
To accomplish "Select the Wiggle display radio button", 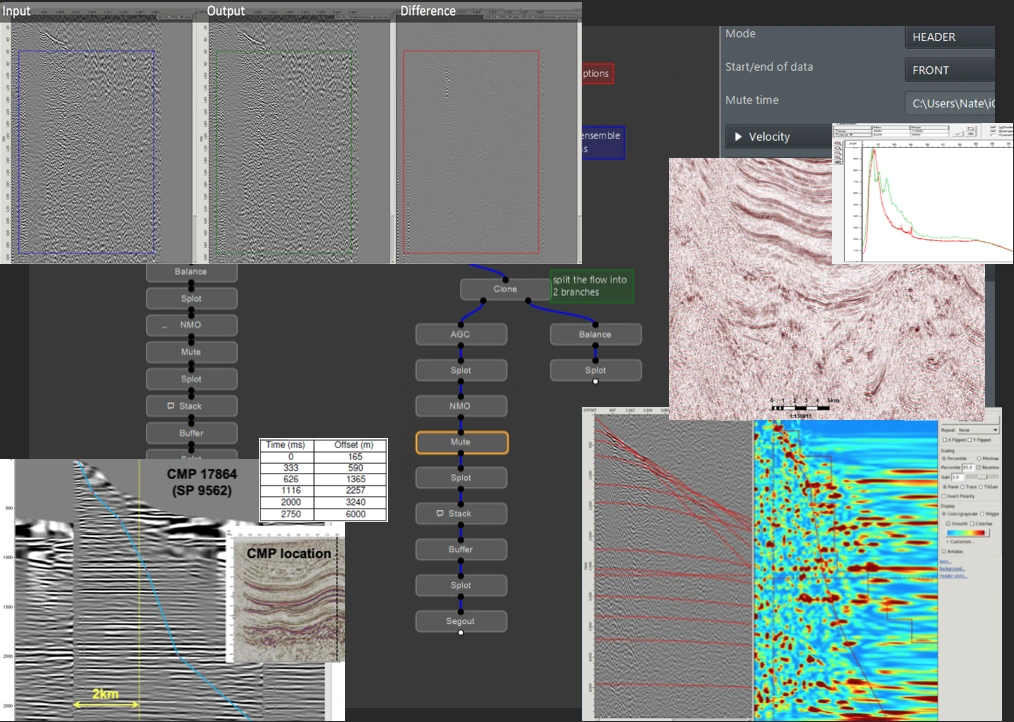I will pos(982,514).
